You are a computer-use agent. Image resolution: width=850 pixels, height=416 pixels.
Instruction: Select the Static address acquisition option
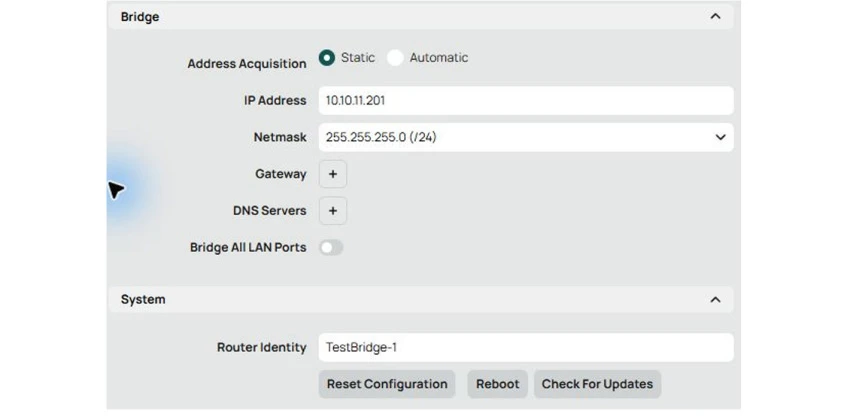pyautogui.click(x=327, y=57)
